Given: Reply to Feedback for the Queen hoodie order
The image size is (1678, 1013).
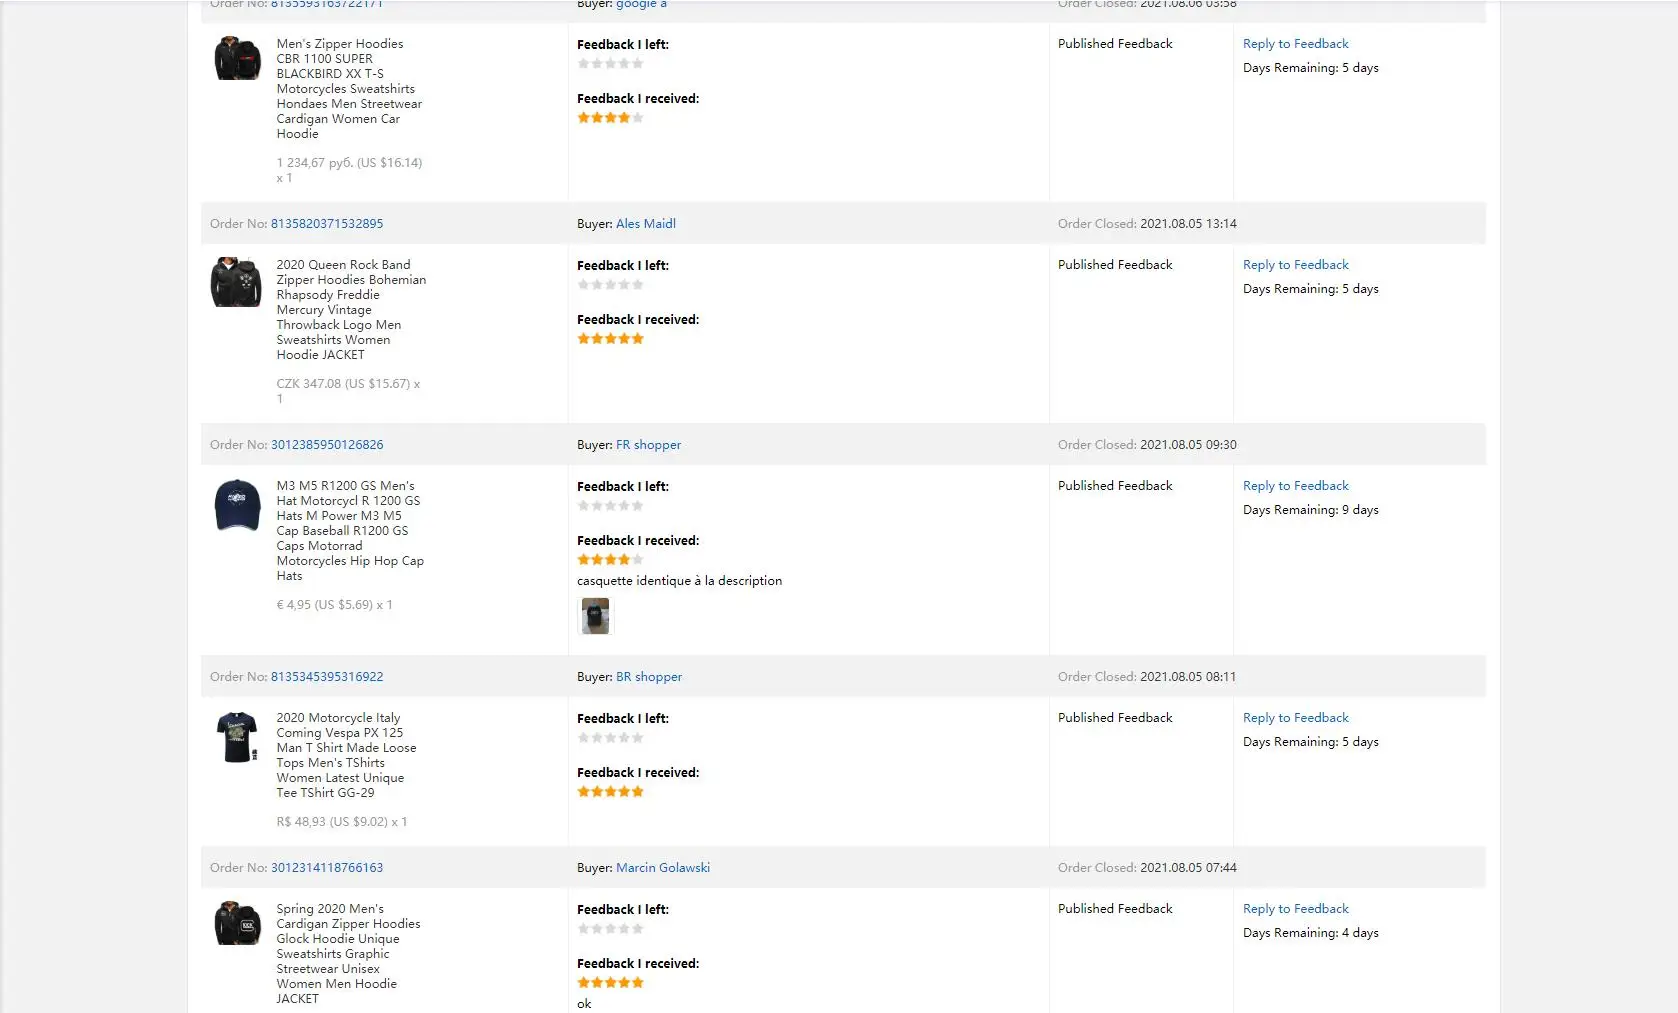Looking at the screenshot, I should click(x=1295, y=265).
